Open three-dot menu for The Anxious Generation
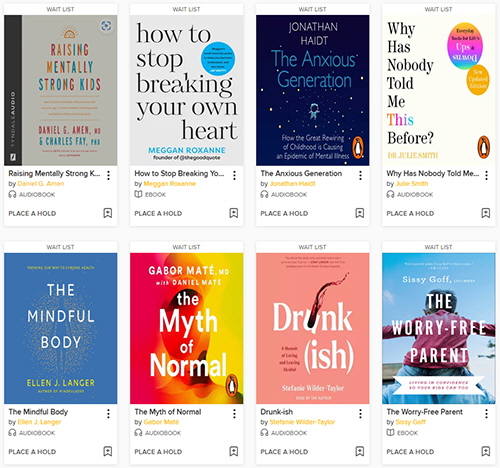This screenshot has width=500, height=468. (360, 175)
